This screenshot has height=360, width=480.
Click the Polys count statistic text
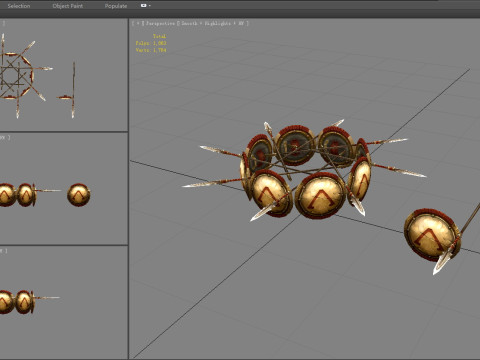[x=151, y=43]
